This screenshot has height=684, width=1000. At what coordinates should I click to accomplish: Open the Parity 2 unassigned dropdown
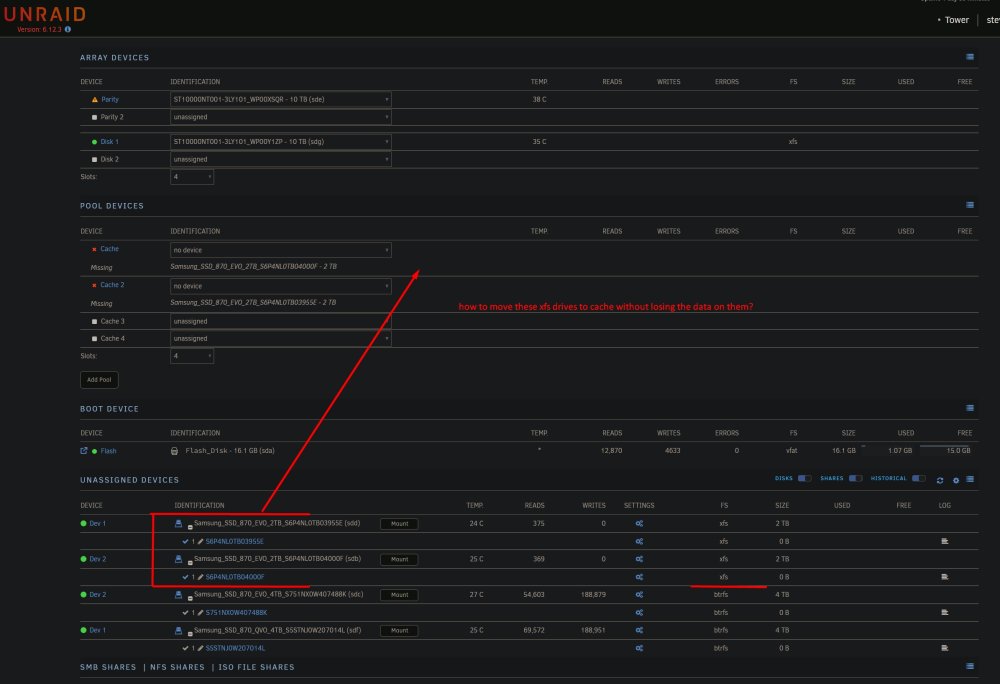[281, 117]
